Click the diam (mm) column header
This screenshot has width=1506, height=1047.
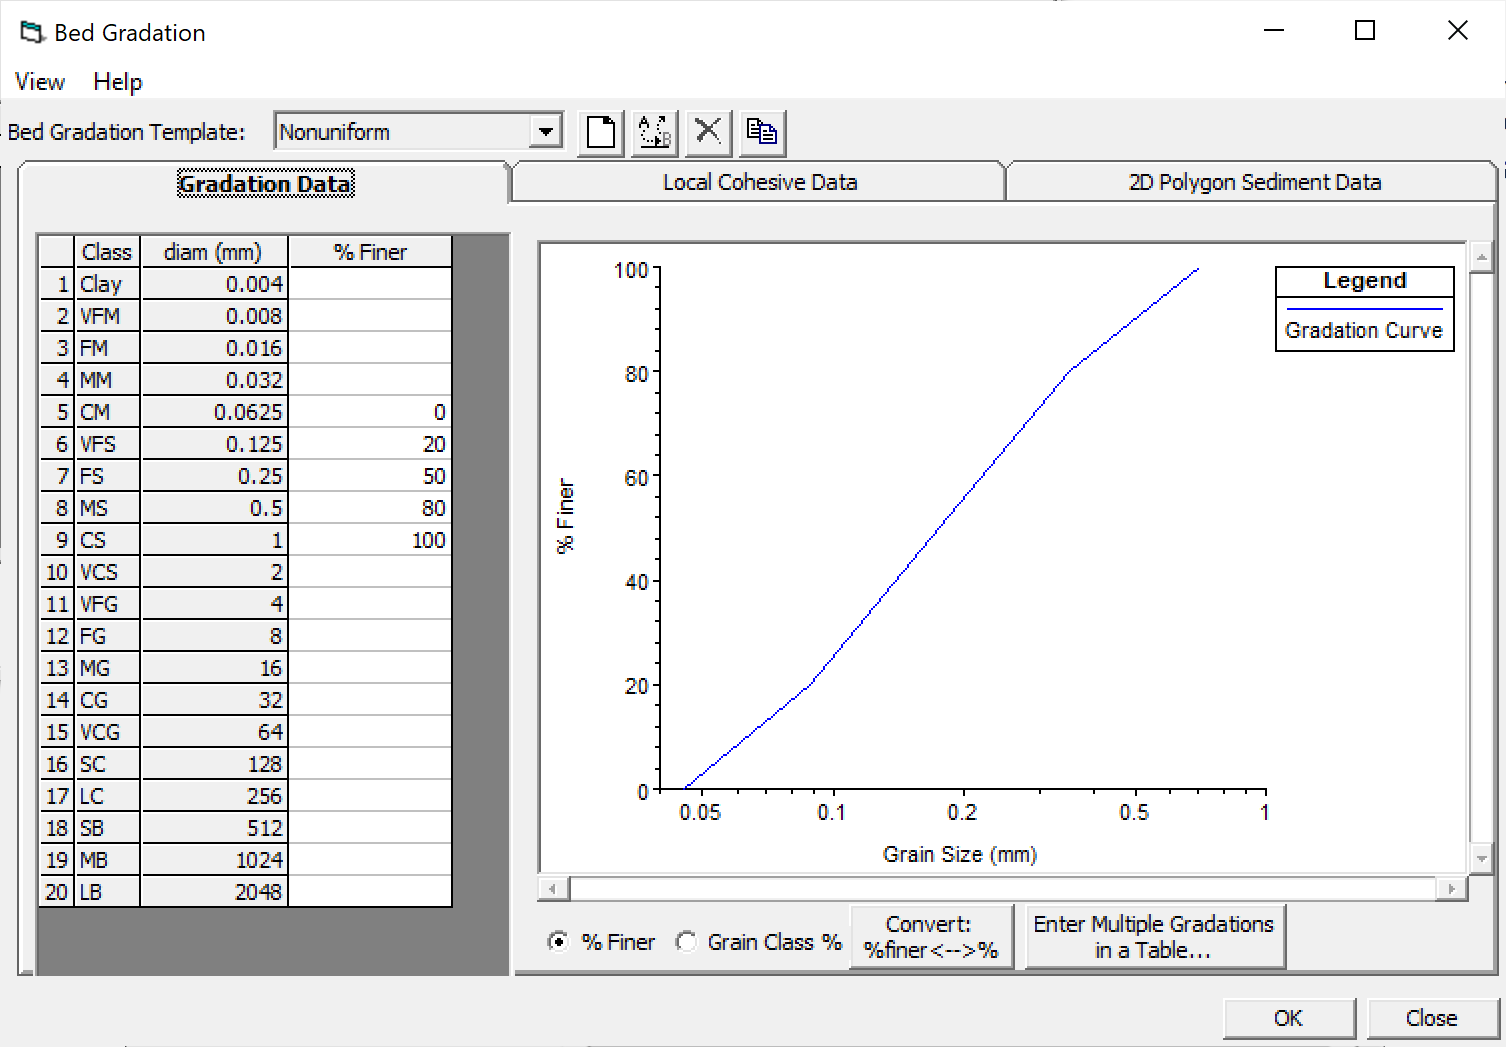pyautogui.click(x=214, y=252)
